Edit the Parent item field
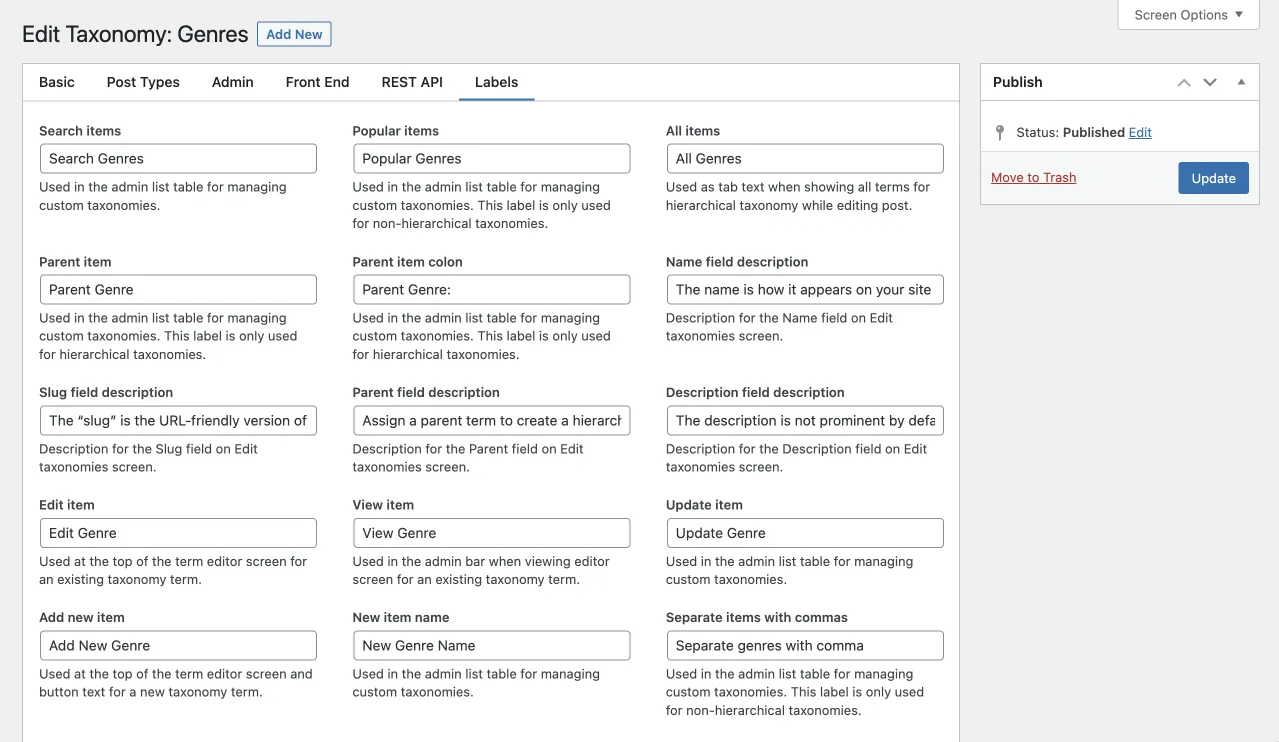 coord(178,290)
